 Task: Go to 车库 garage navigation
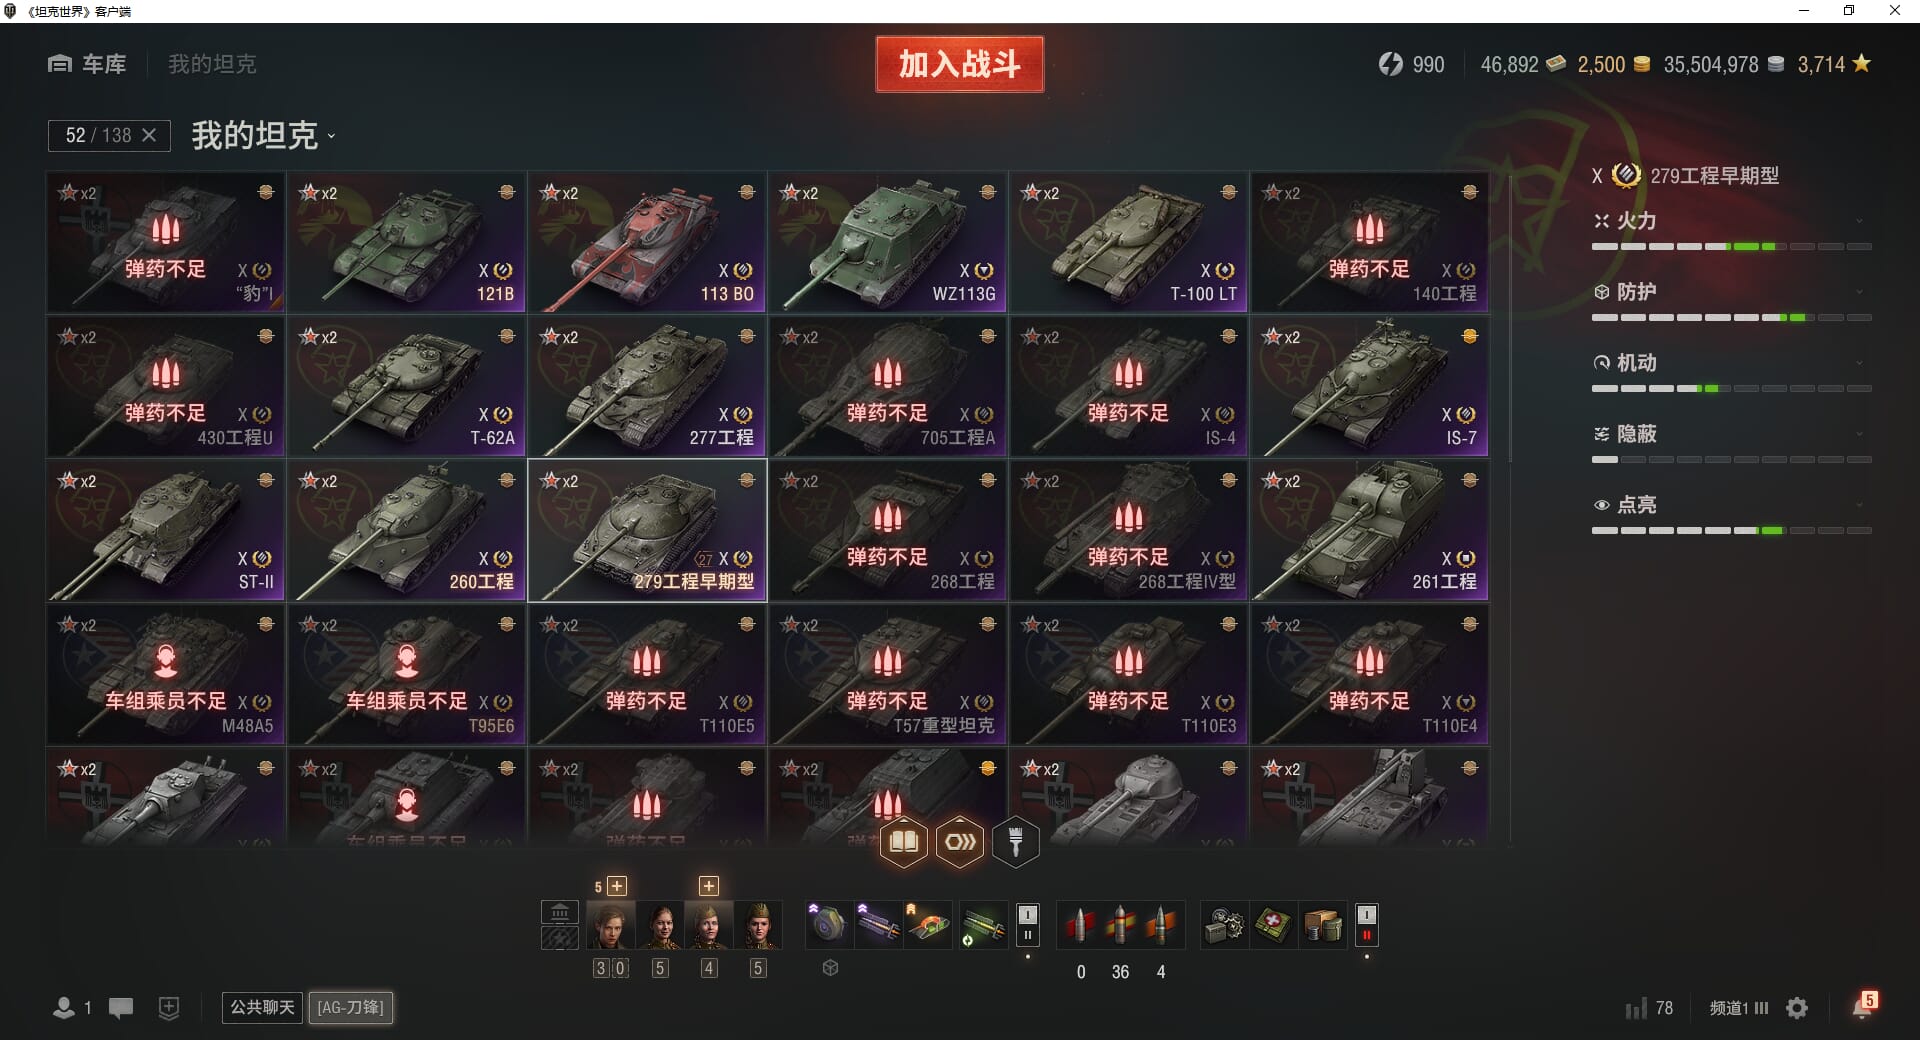(x=88, y=64)
